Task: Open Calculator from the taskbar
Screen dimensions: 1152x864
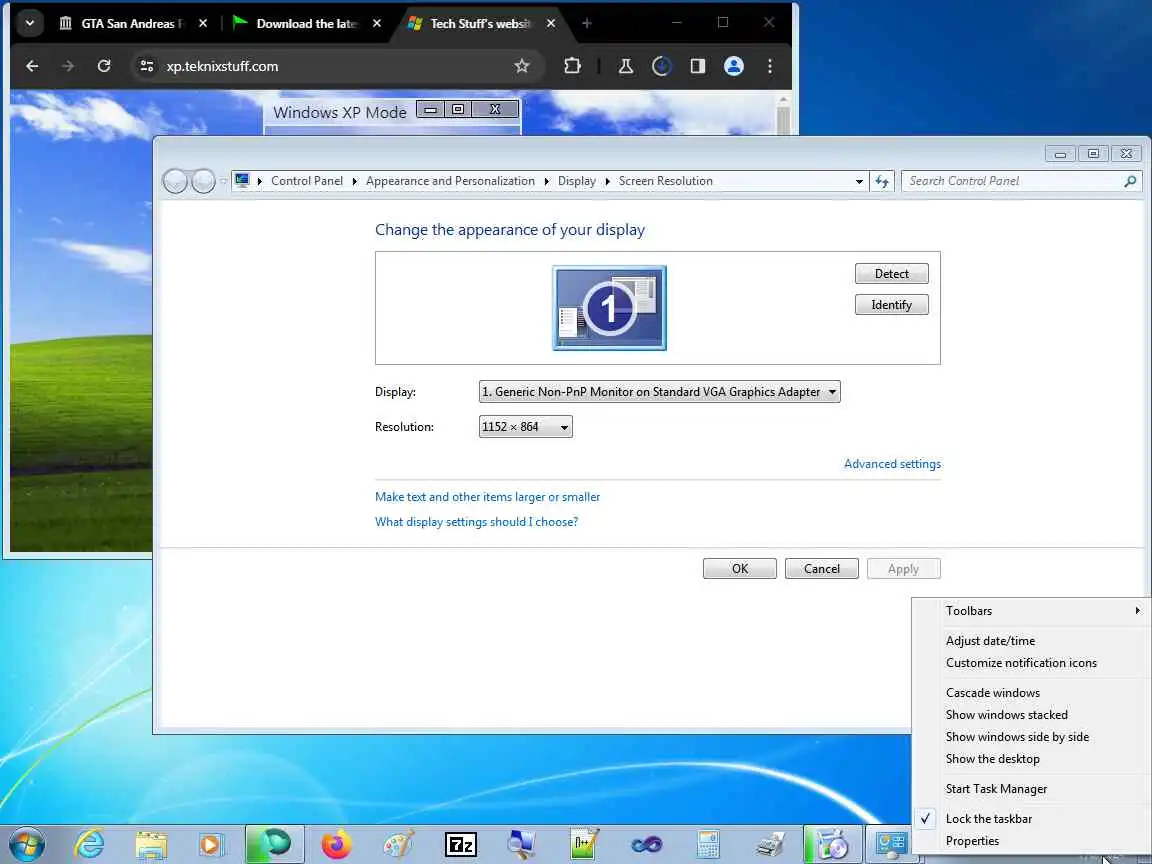Action: coord(708,845)
